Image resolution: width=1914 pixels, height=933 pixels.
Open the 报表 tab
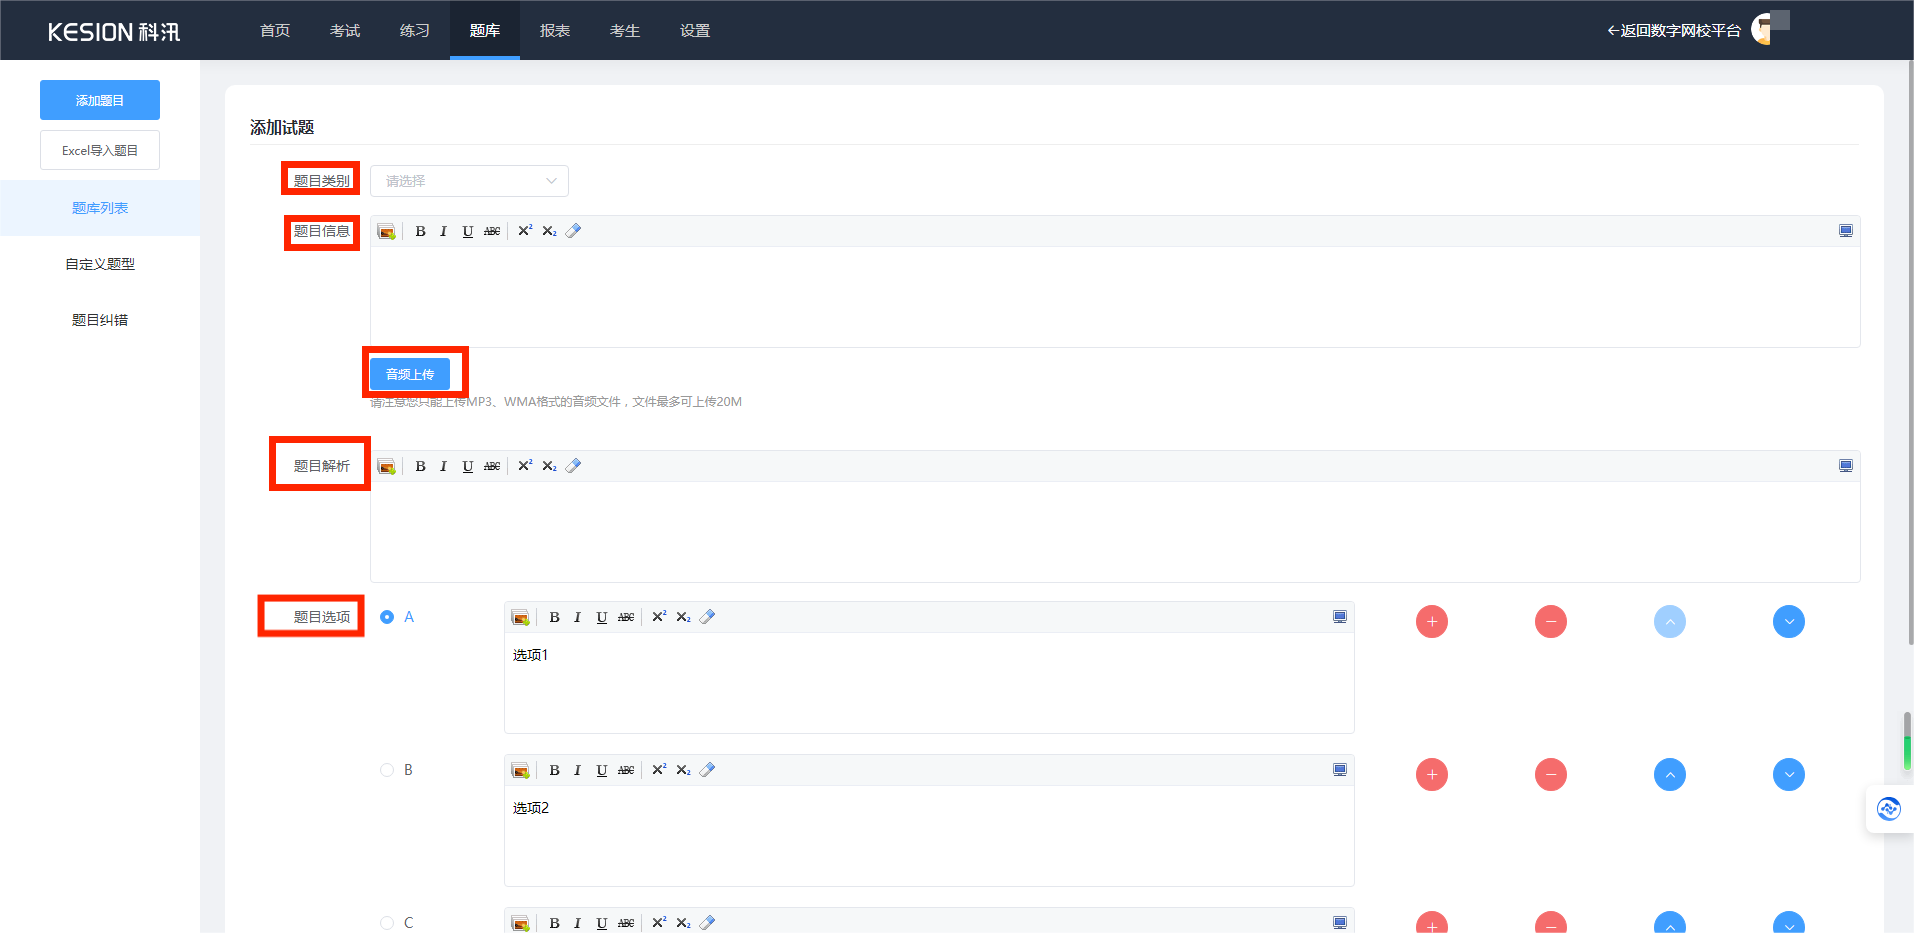click(x=555, y=30)
